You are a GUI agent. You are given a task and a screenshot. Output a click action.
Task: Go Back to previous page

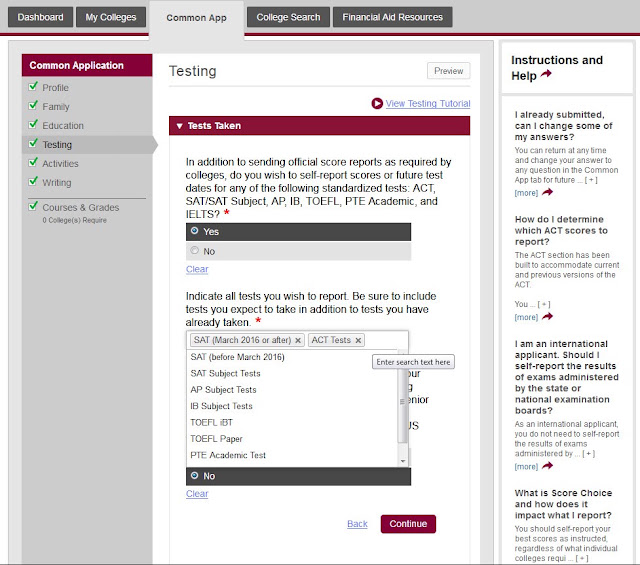coord(357,524)
